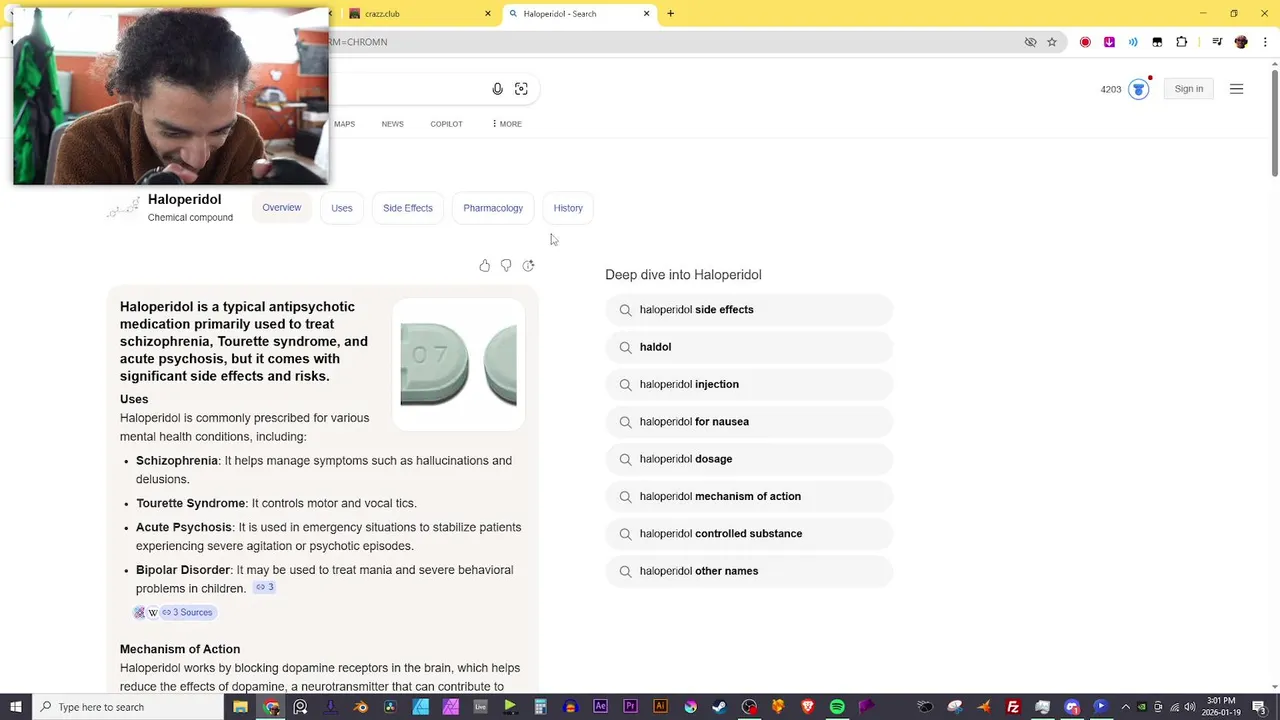Close the crazz.club tab
Viewport: 1280px width, 720px height.
(x=488, y=14)
